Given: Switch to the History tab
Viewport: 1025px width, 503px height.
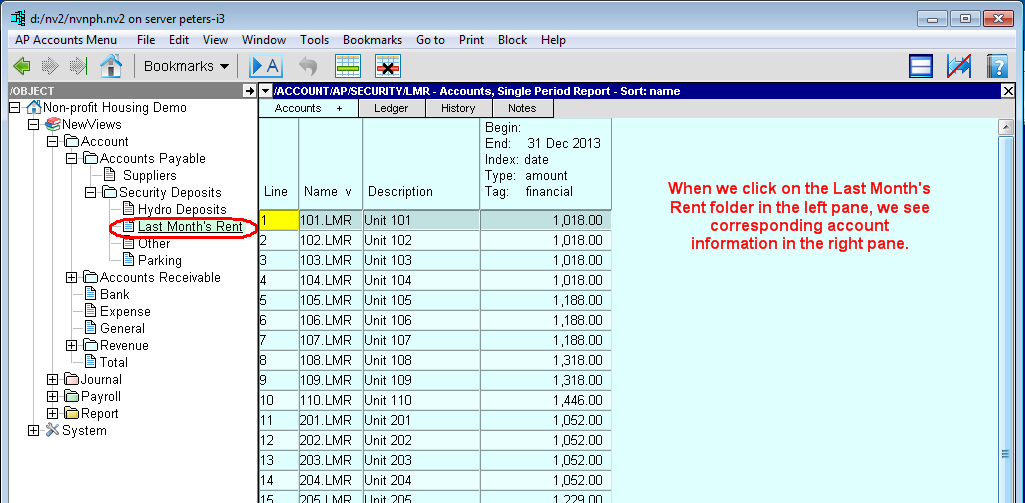Looking at the screenshot, I should 458,108.
